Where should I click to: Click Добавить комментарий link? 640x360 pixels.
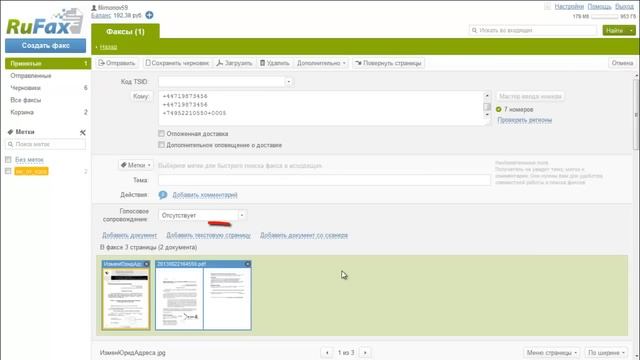(205, 195)
